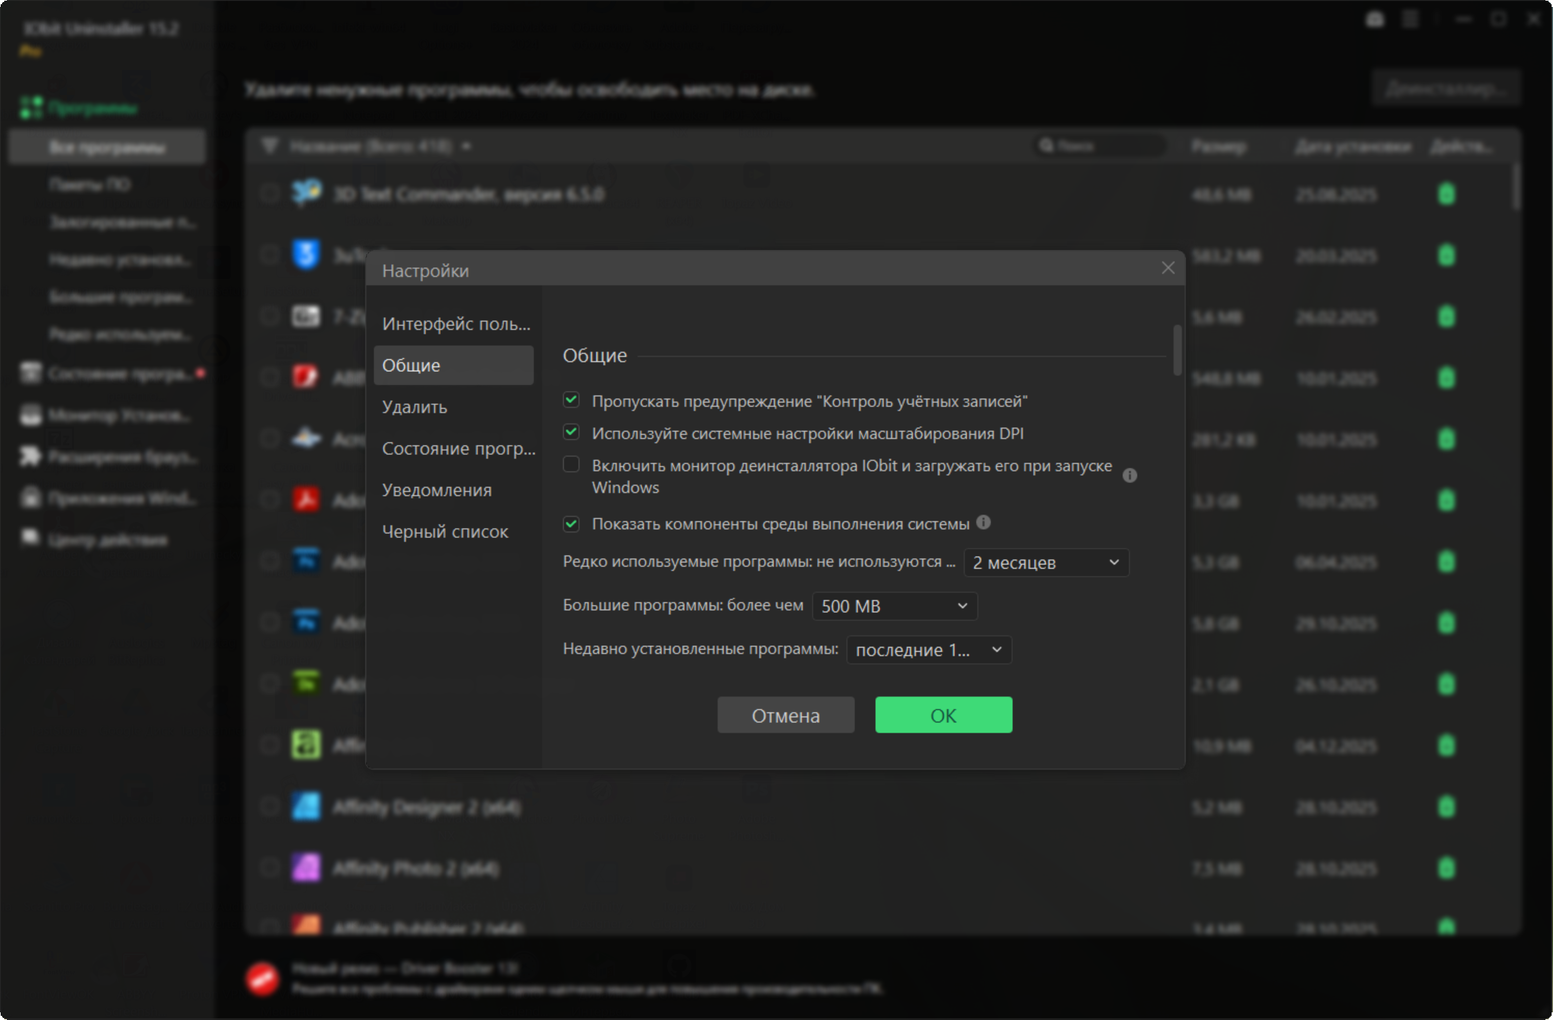Uncheck Пропускать предупреждение "Контроль учётных записей"
This screenshot has height=1020, width=1553.
tap(571, 400)
